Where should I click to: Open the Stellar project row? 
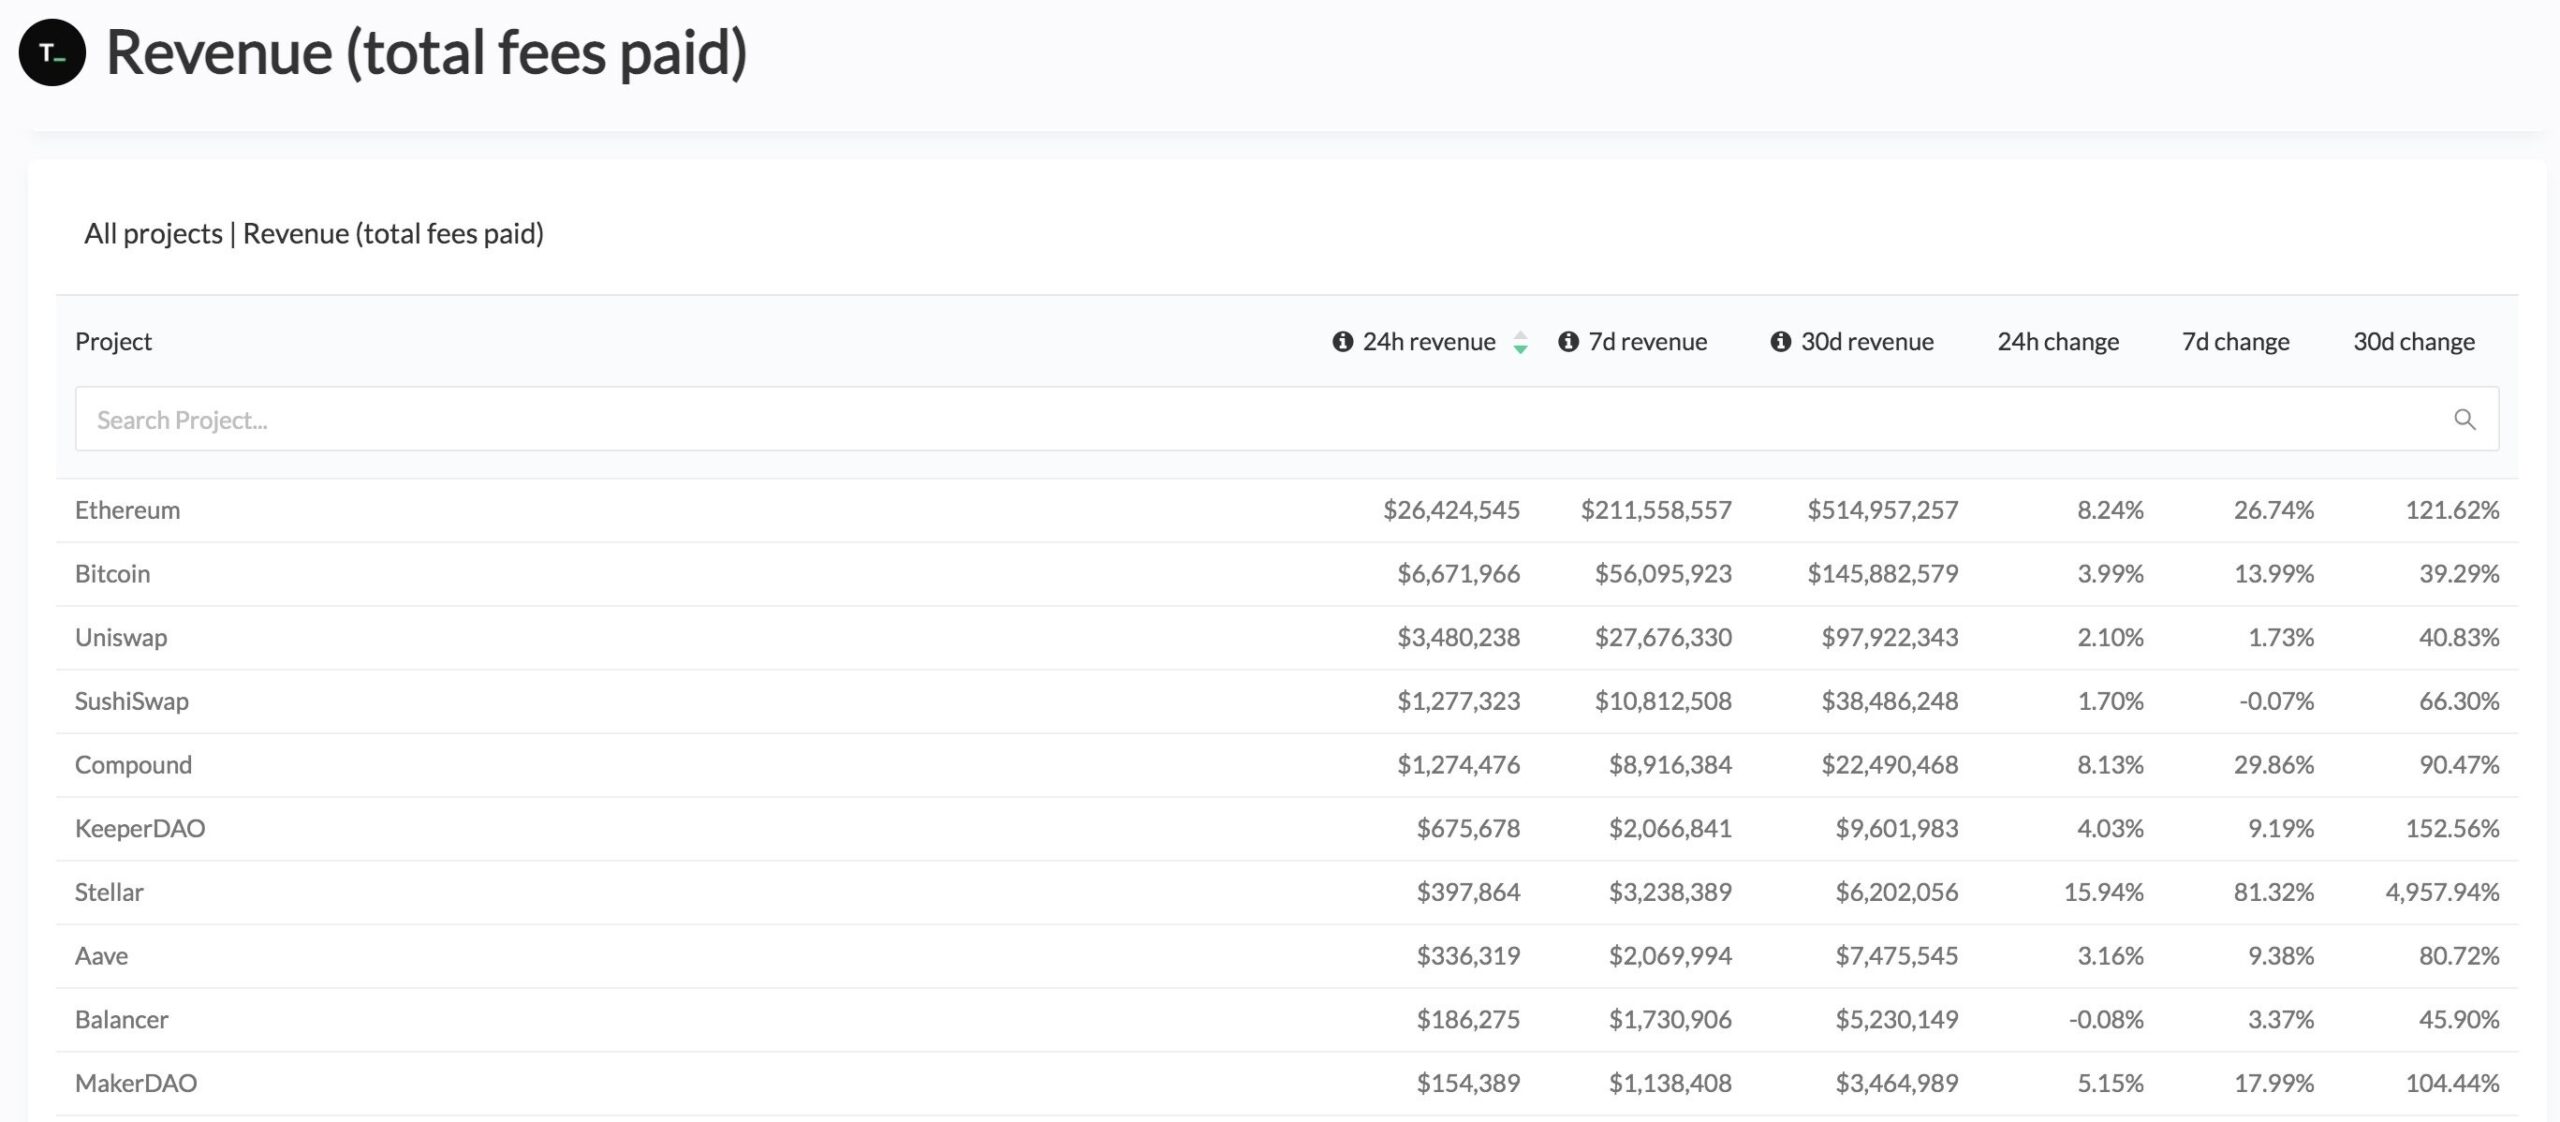pos(109,892)
